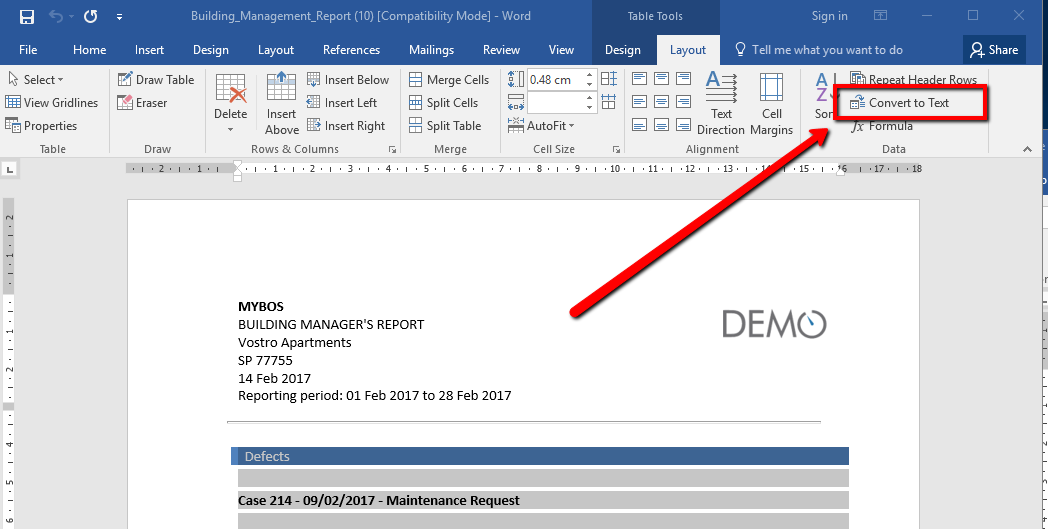This screenshot has height=529, width=1048.
Task: Select Align Bottom Right
Action: click(683, 125)
